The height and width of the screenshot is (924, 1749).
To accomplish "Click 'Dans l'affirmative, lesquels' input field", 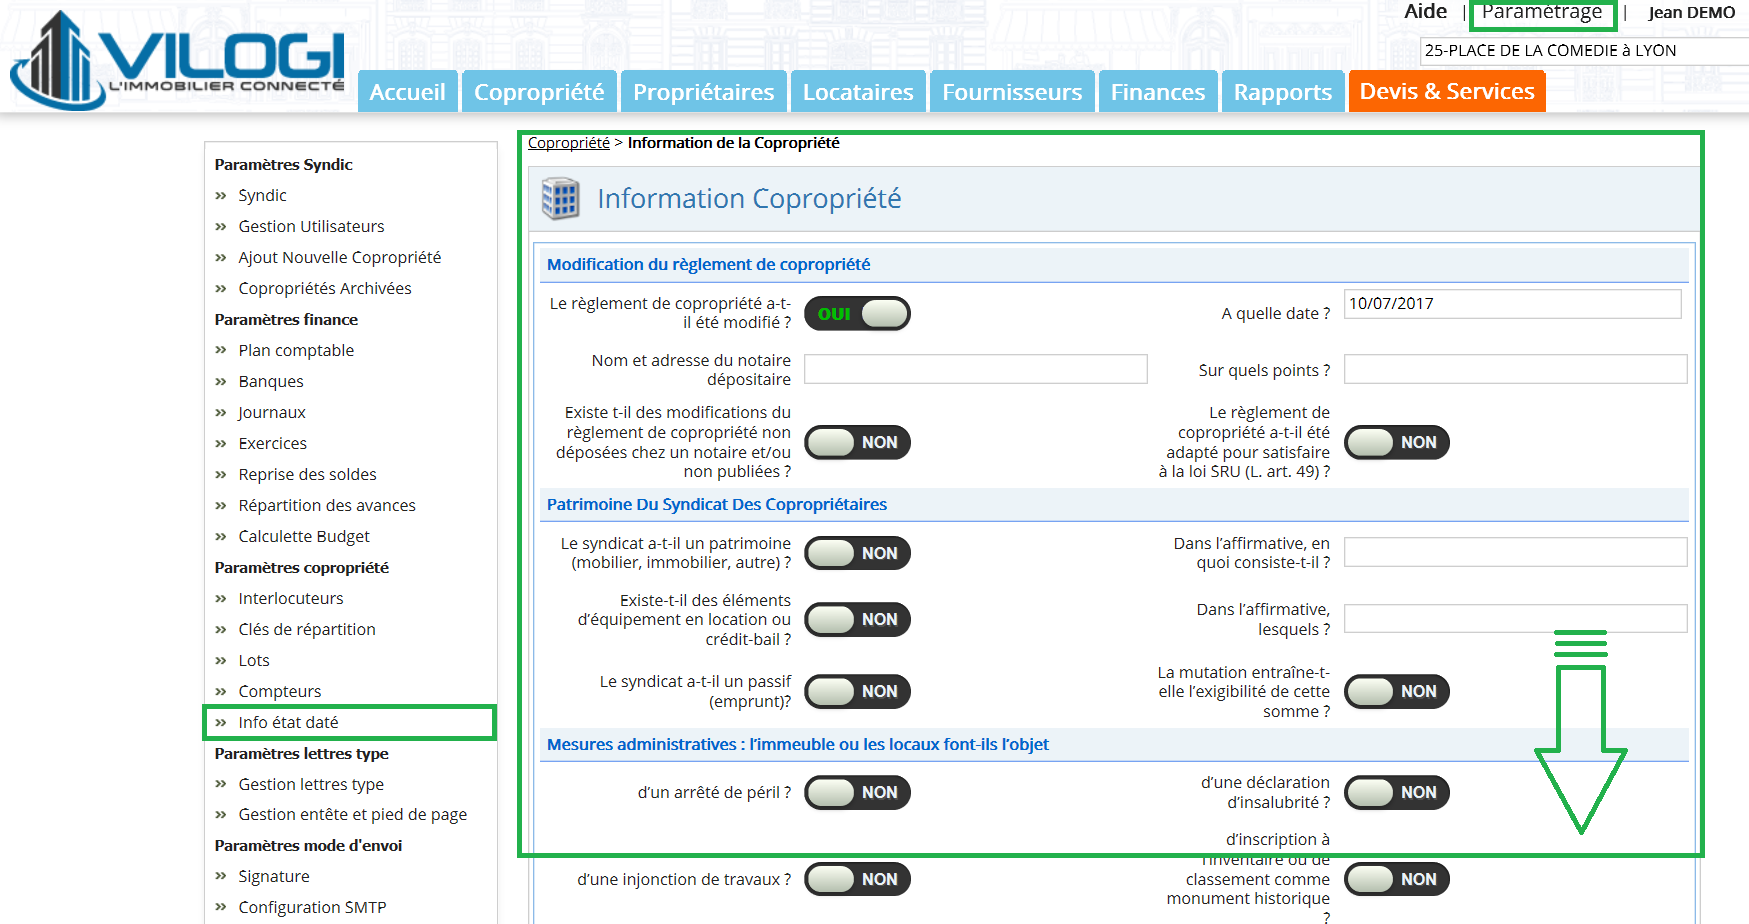I will tap(1515, 618).
